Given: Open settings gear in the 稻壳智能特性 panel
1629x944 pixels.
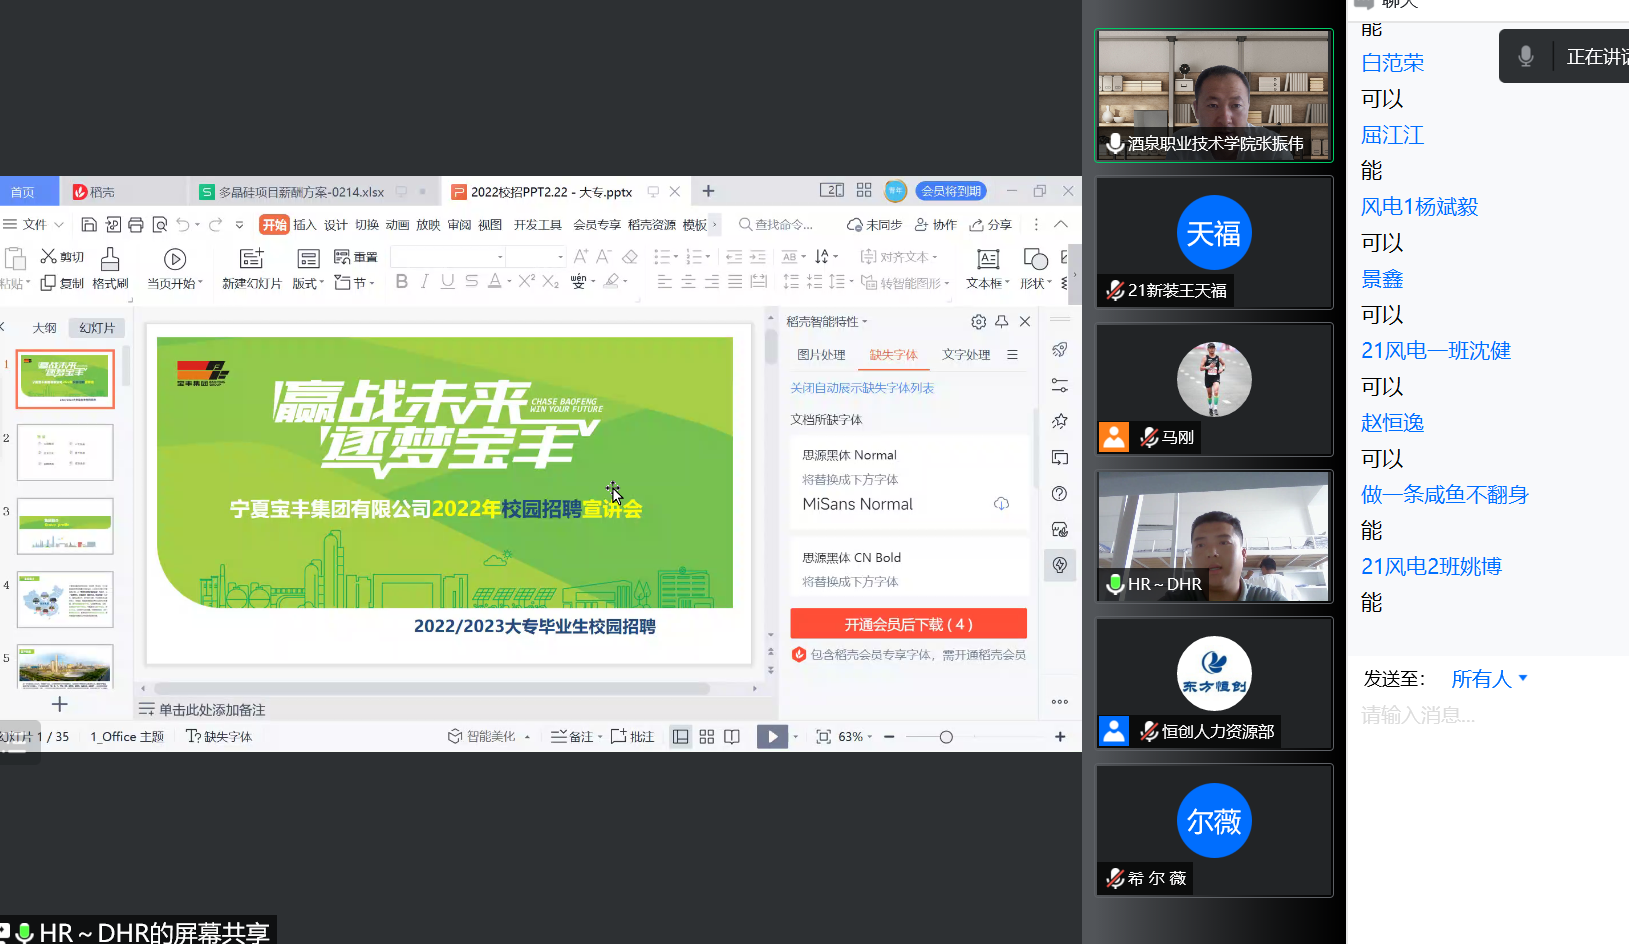Looking at the screenshot, I should [x=978, y=322].
